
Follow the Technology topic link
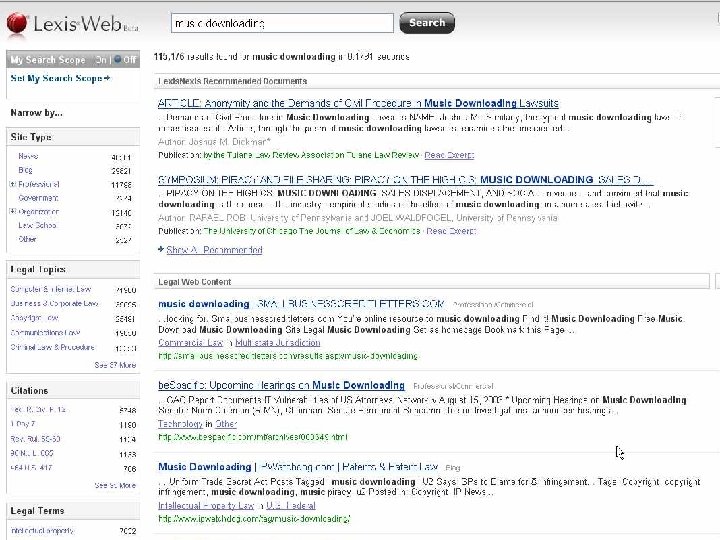(180, 424)
